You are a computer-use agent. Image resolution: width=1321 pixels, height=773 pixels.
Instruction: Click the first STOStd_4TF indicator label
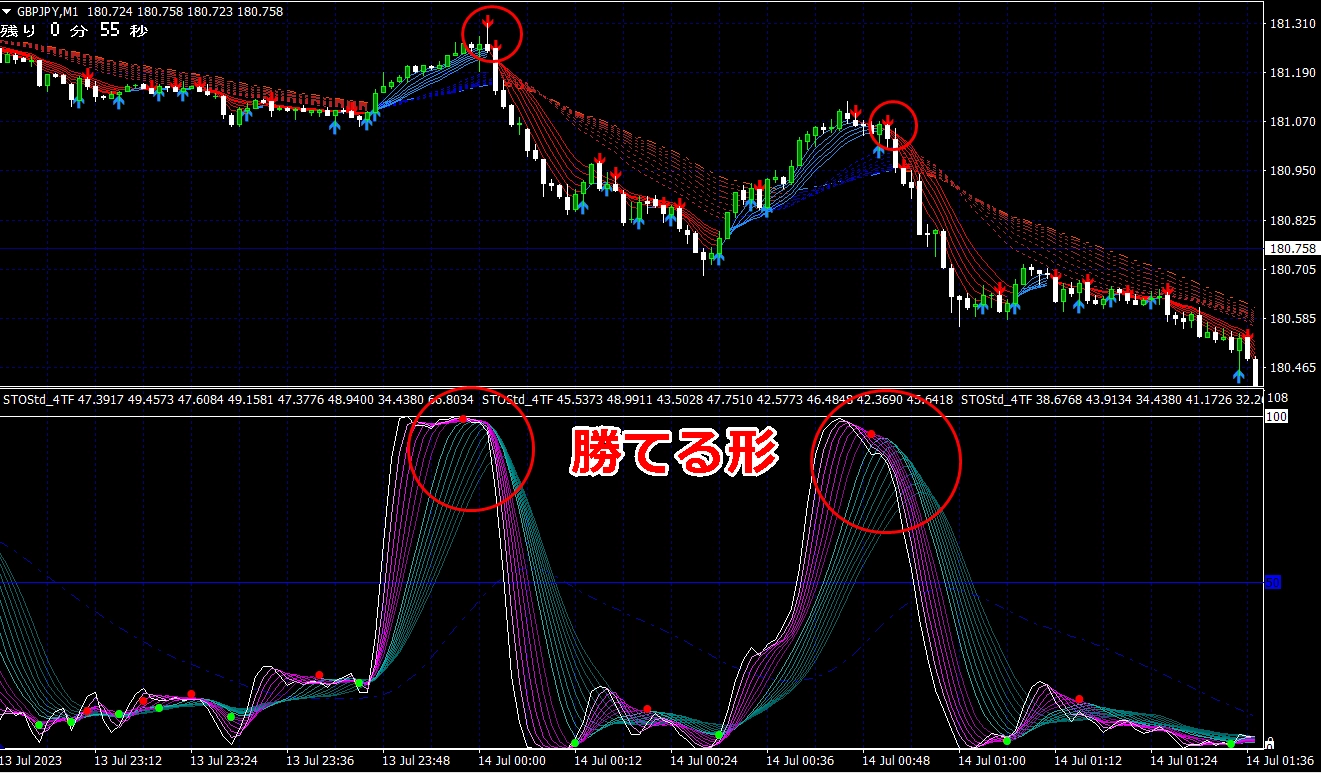point(38,400)
